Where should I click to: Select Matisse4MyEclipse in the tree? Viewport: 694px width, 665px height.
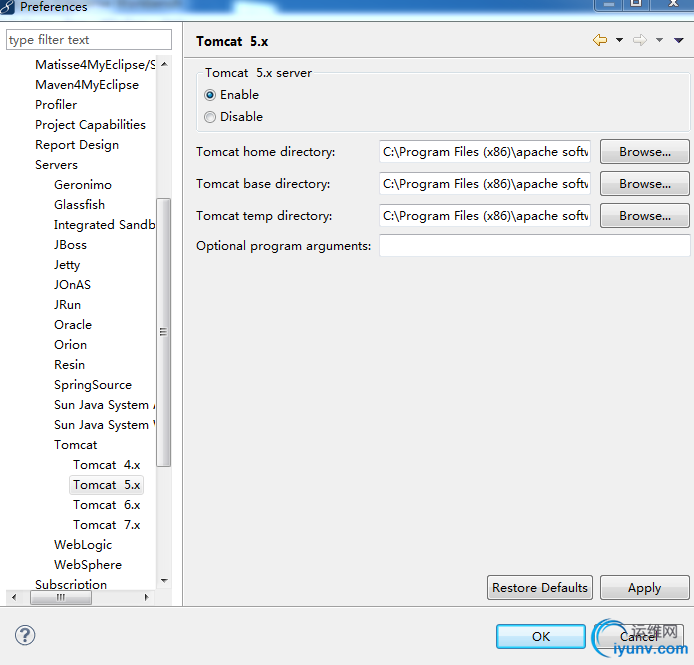tap(95, 65)
